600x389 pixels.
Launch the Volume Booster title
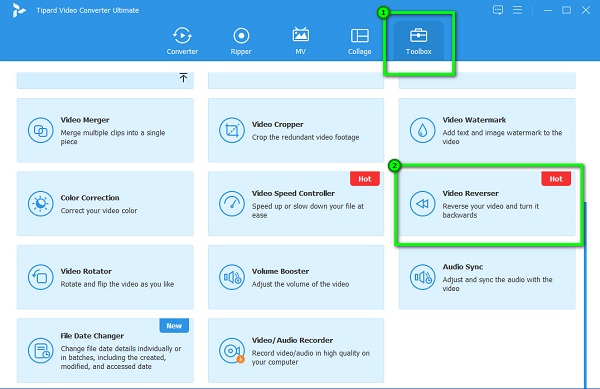(x=280, y=272)
